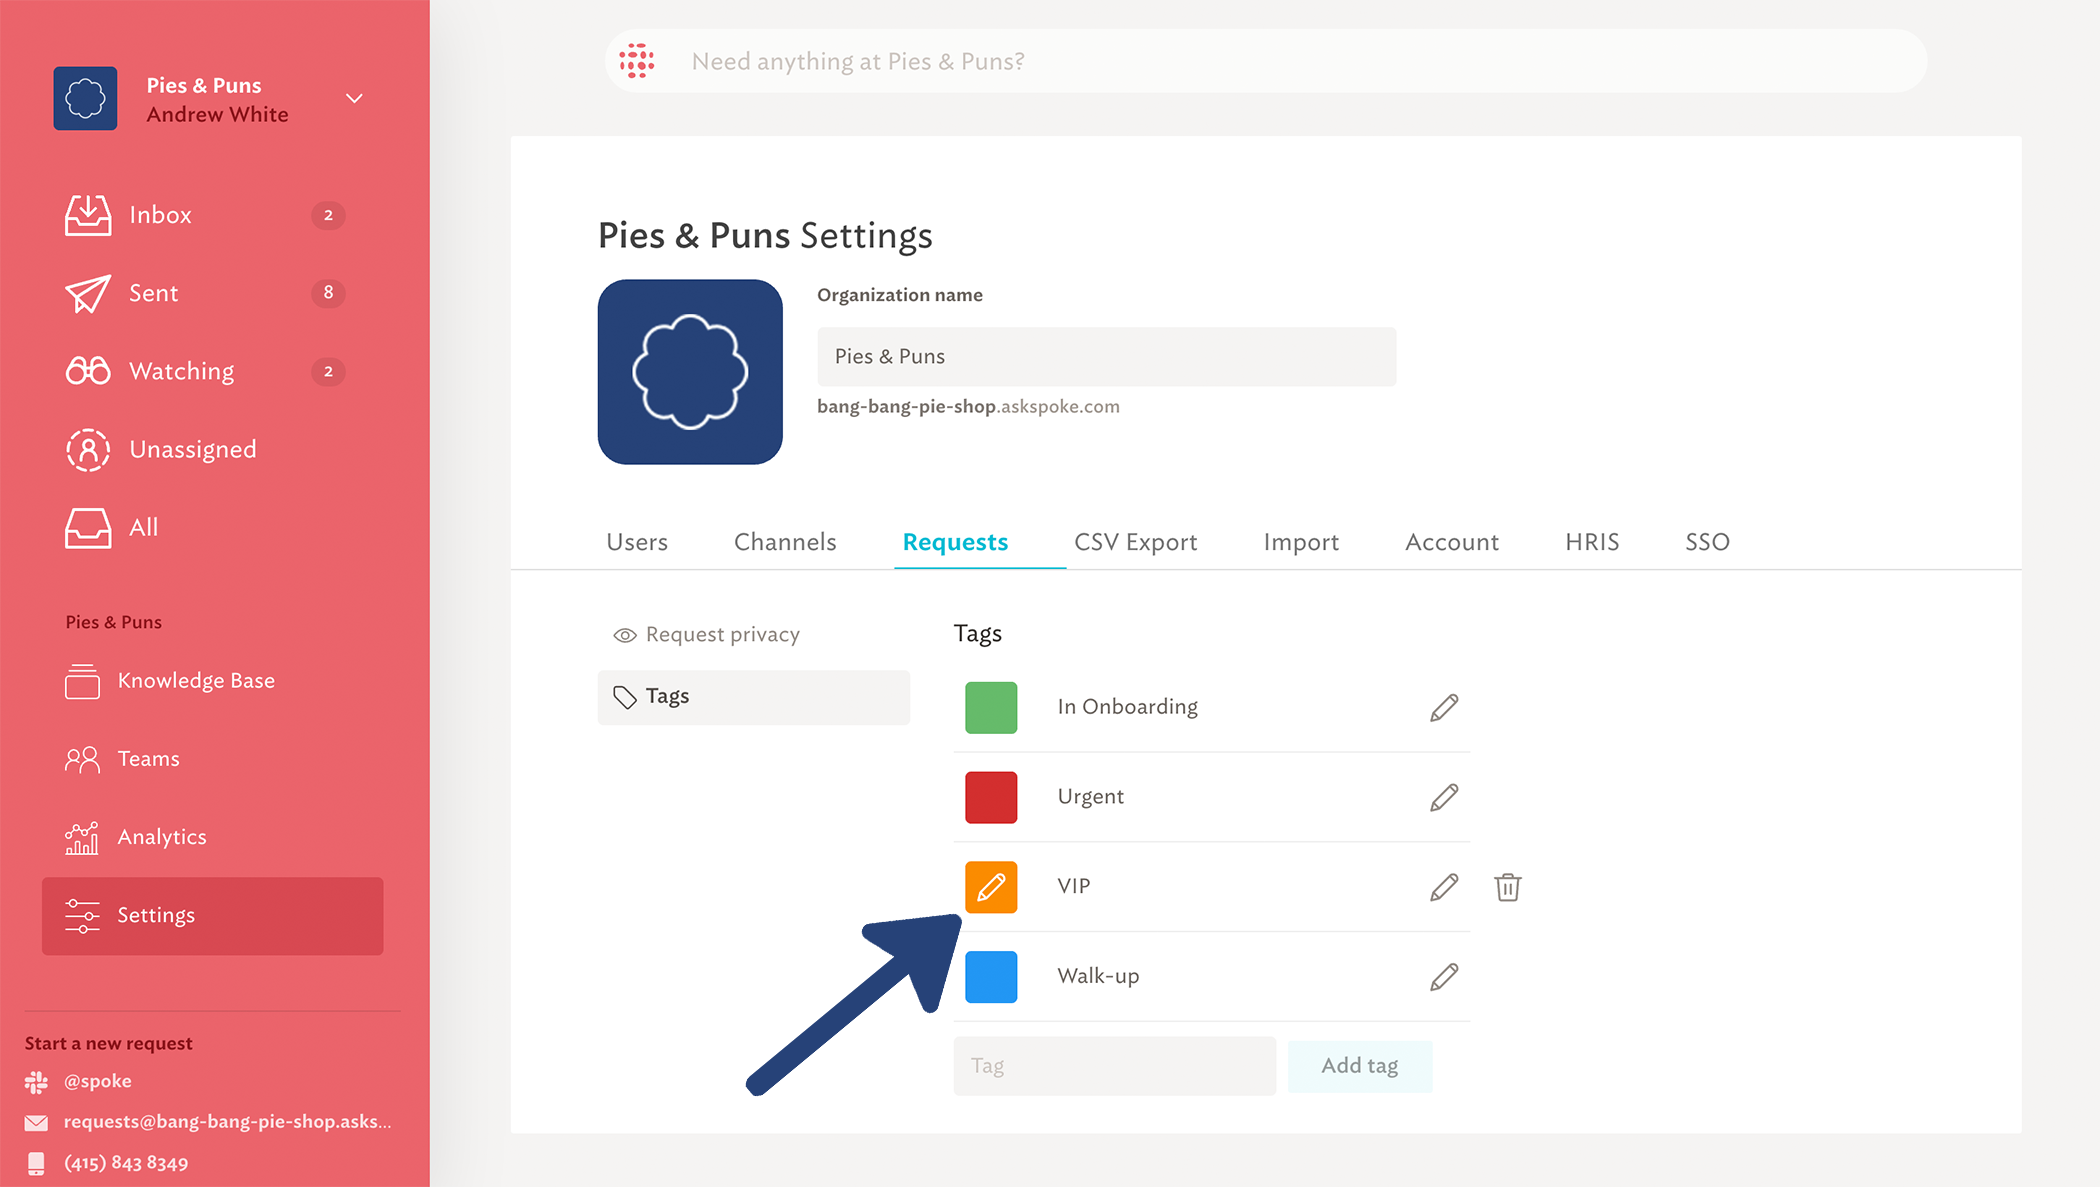Open the SSO tab
The width and height of the screenshot is (2100, 1187).
1707,542
